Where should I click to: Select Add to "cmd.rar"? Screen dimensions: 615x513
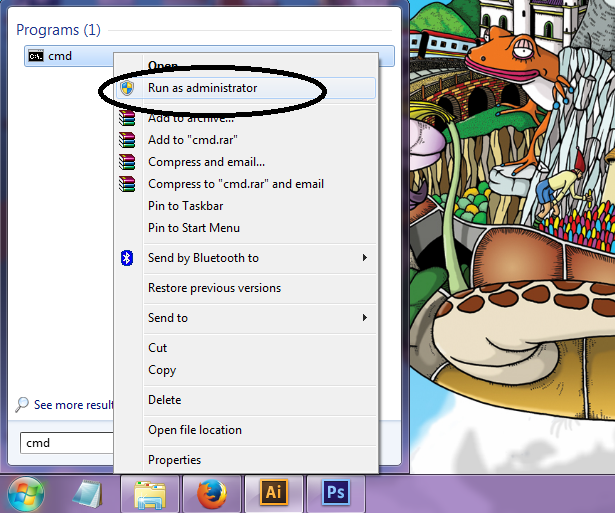246,140
